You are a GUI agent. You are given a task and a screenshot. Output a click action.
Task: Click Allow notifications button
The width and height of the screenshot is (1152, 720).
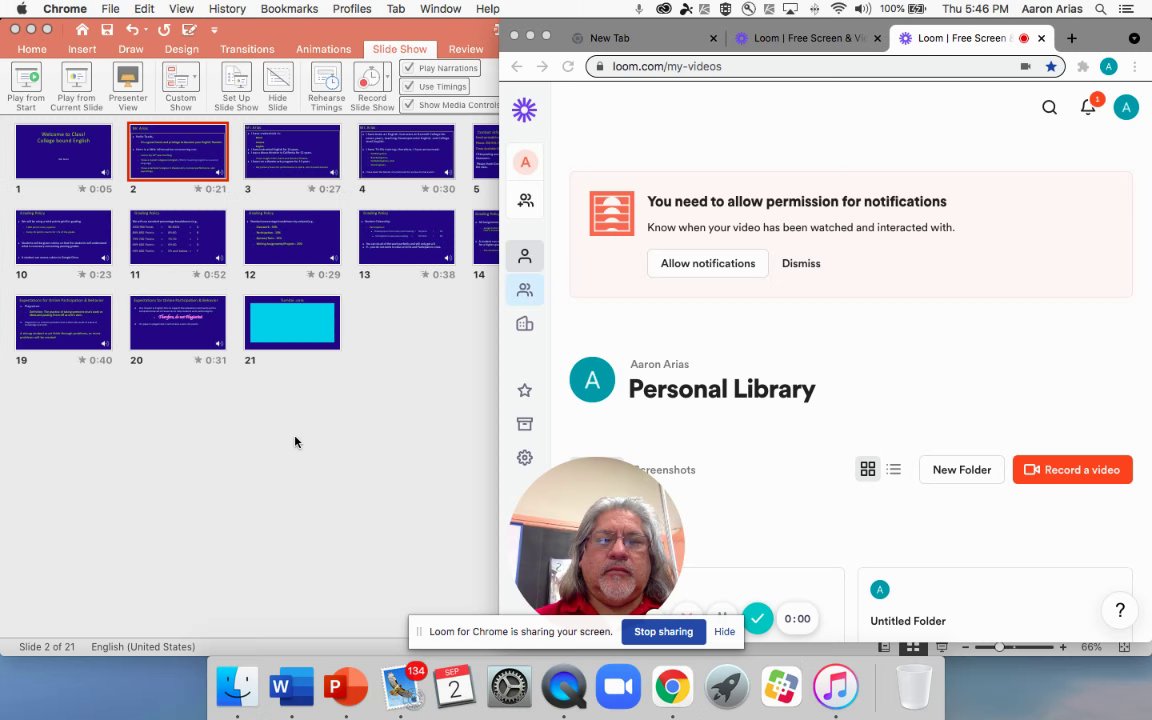click(x=708, y=263)
